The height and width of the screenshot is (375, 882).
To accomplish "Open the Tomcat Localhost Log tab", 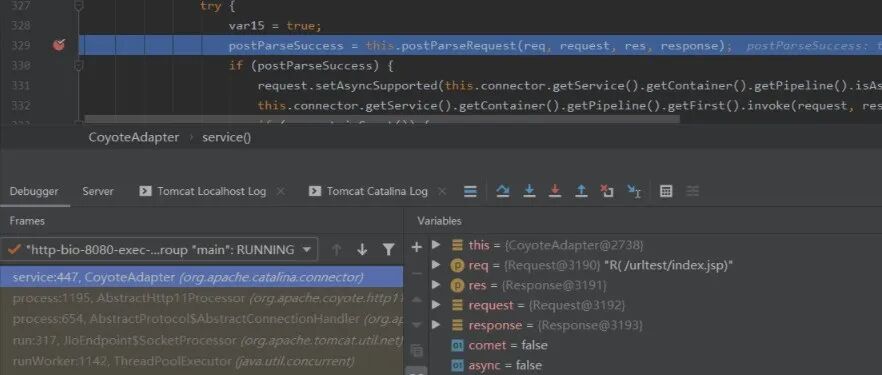I will click(202, 191).
